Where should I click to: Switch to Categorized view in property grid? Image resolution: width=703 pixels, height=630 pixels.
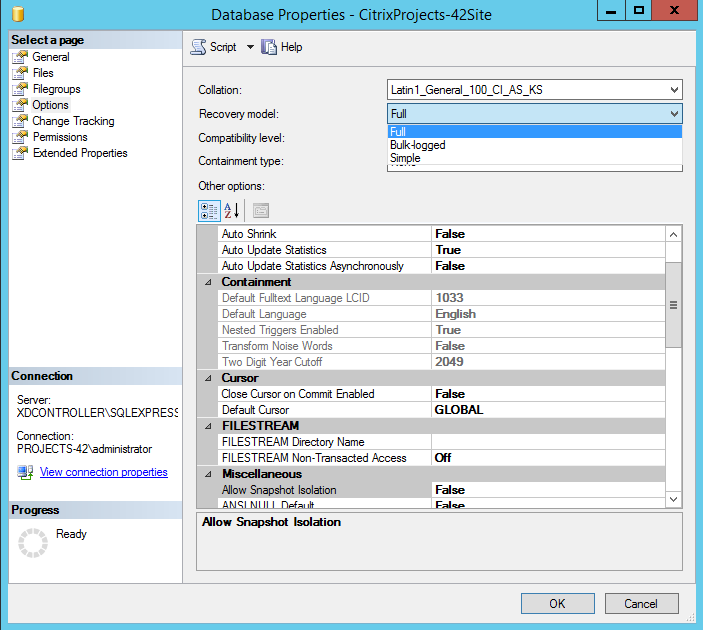click(209, 211)
